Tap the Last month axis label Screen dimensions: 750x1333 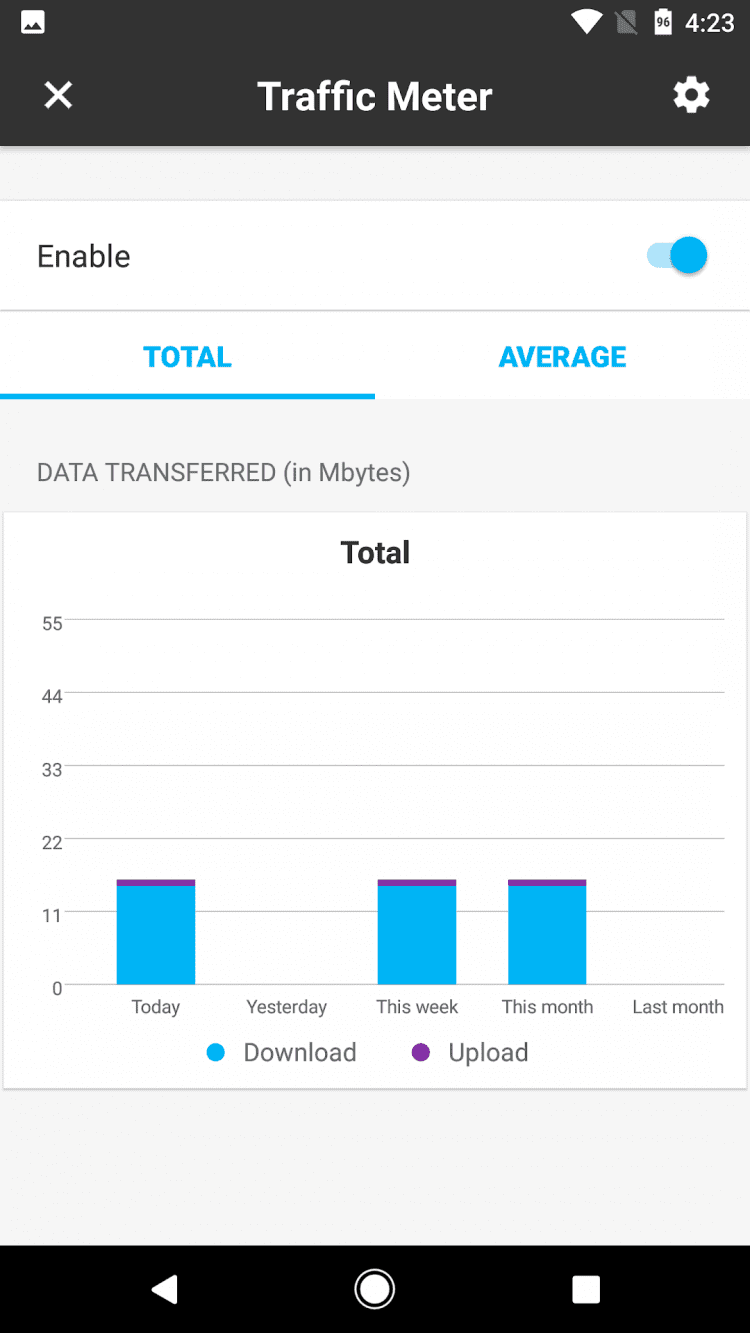(x=677, y=1007)
